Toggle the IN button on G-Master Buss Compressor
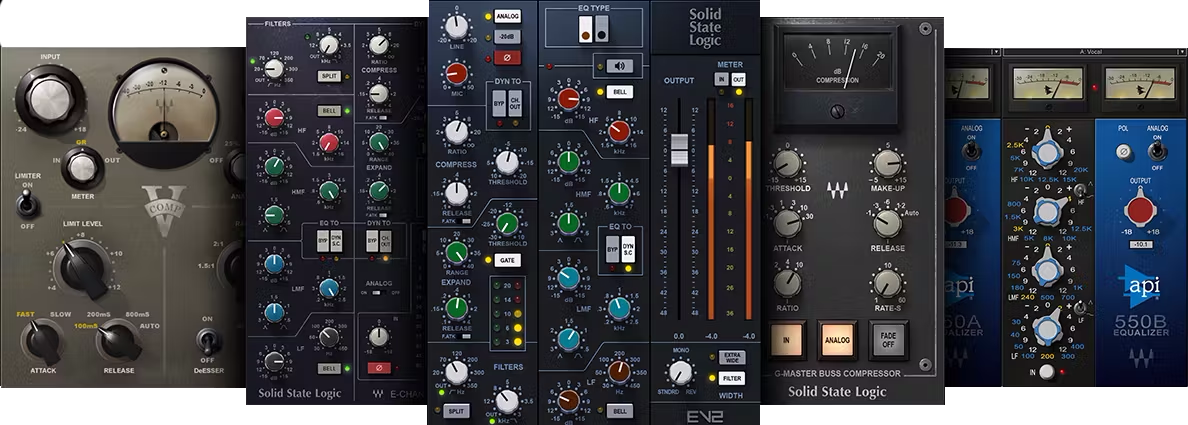The image size is (1188, 425). [786, 340]
